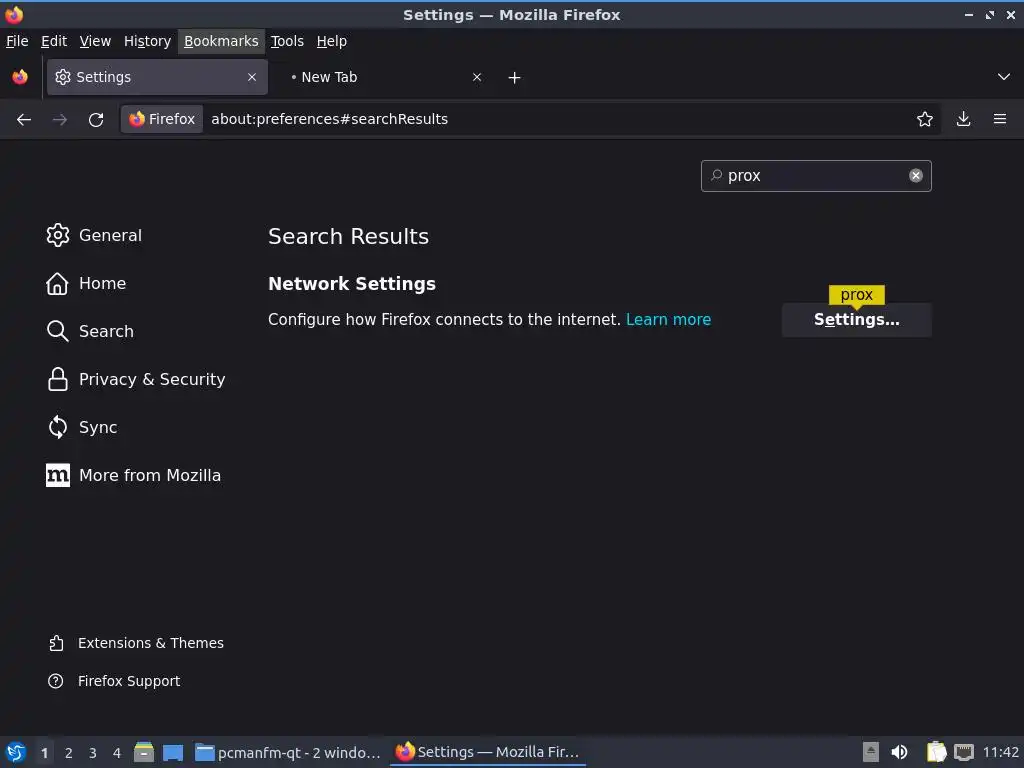Open the Downloads panel icon
The height and width of the screenshot is (768, 1024).
point(963,119)
